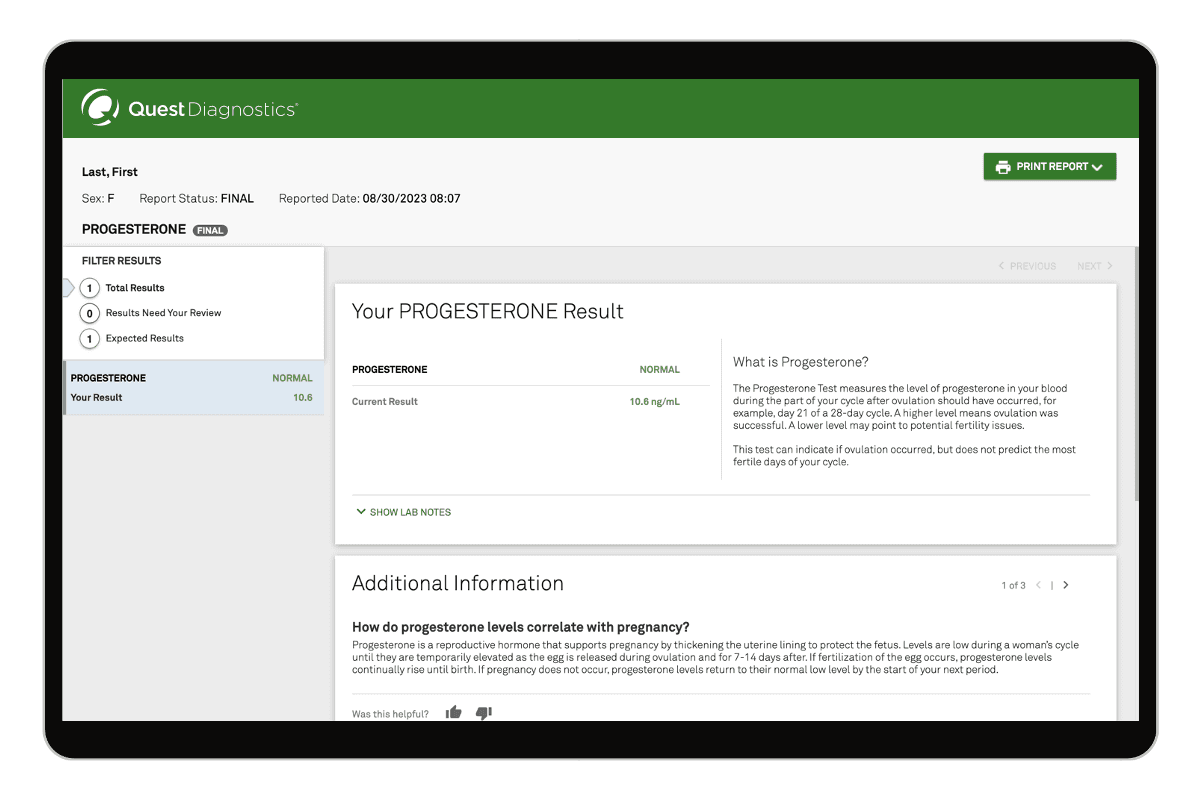The width and height of the screenshot is (1200, 800).
Task: Collapse the Filter Results sidebar
Action: coord(66,288)
